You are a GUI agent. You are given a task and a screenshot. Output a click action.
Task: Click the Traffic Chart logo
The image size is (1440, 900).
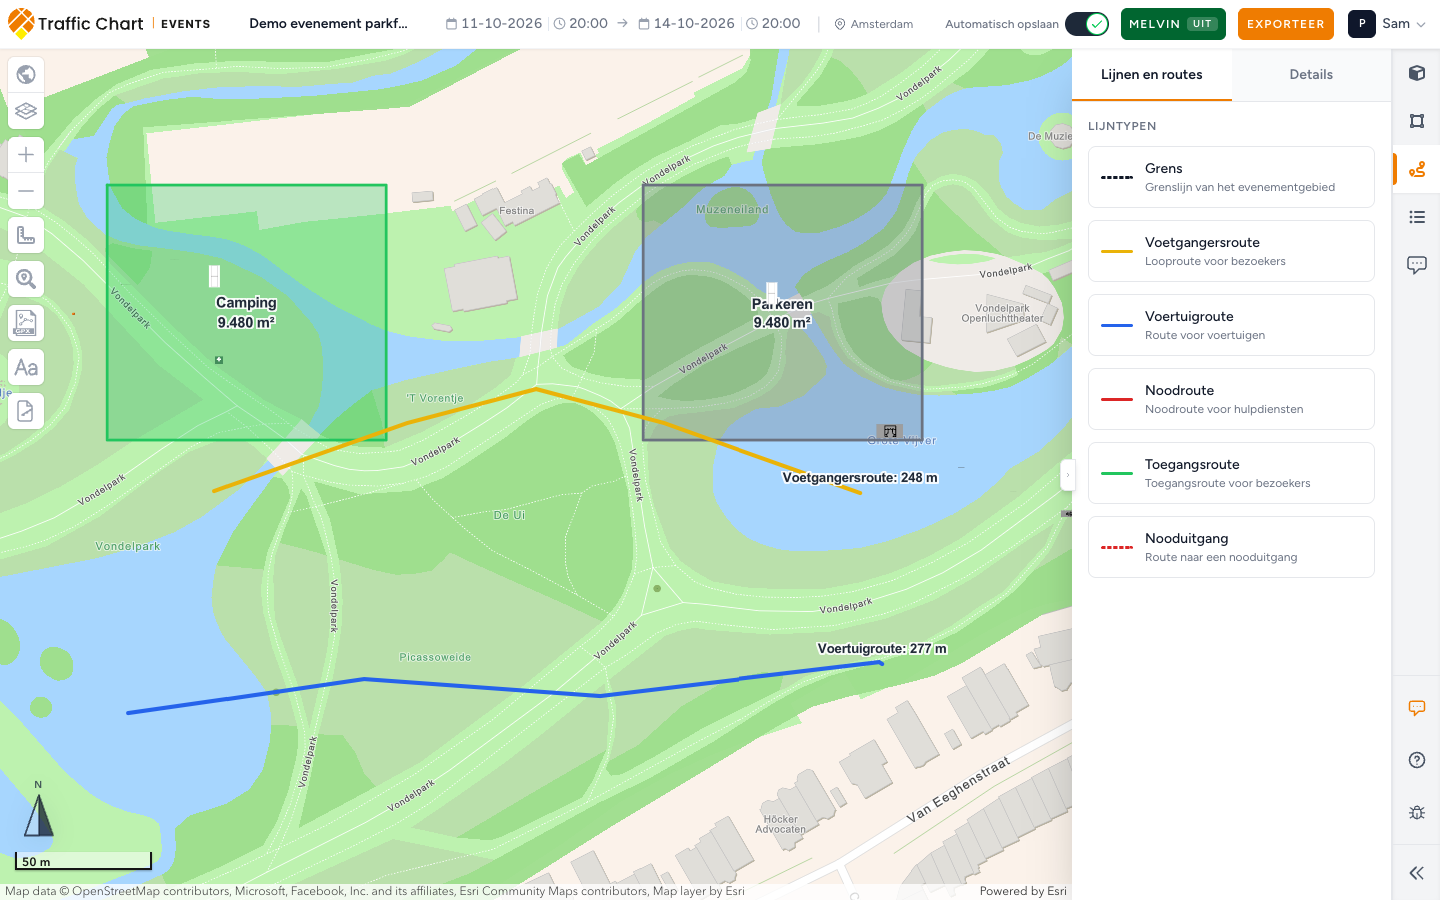click(76, 24)
